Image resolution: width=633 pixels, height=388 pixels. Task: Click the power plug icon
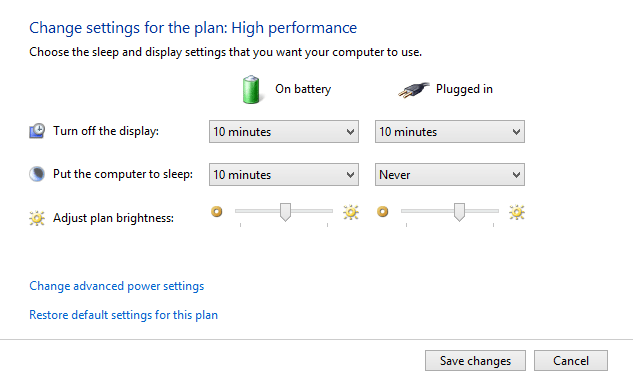(x=413, y=90)
